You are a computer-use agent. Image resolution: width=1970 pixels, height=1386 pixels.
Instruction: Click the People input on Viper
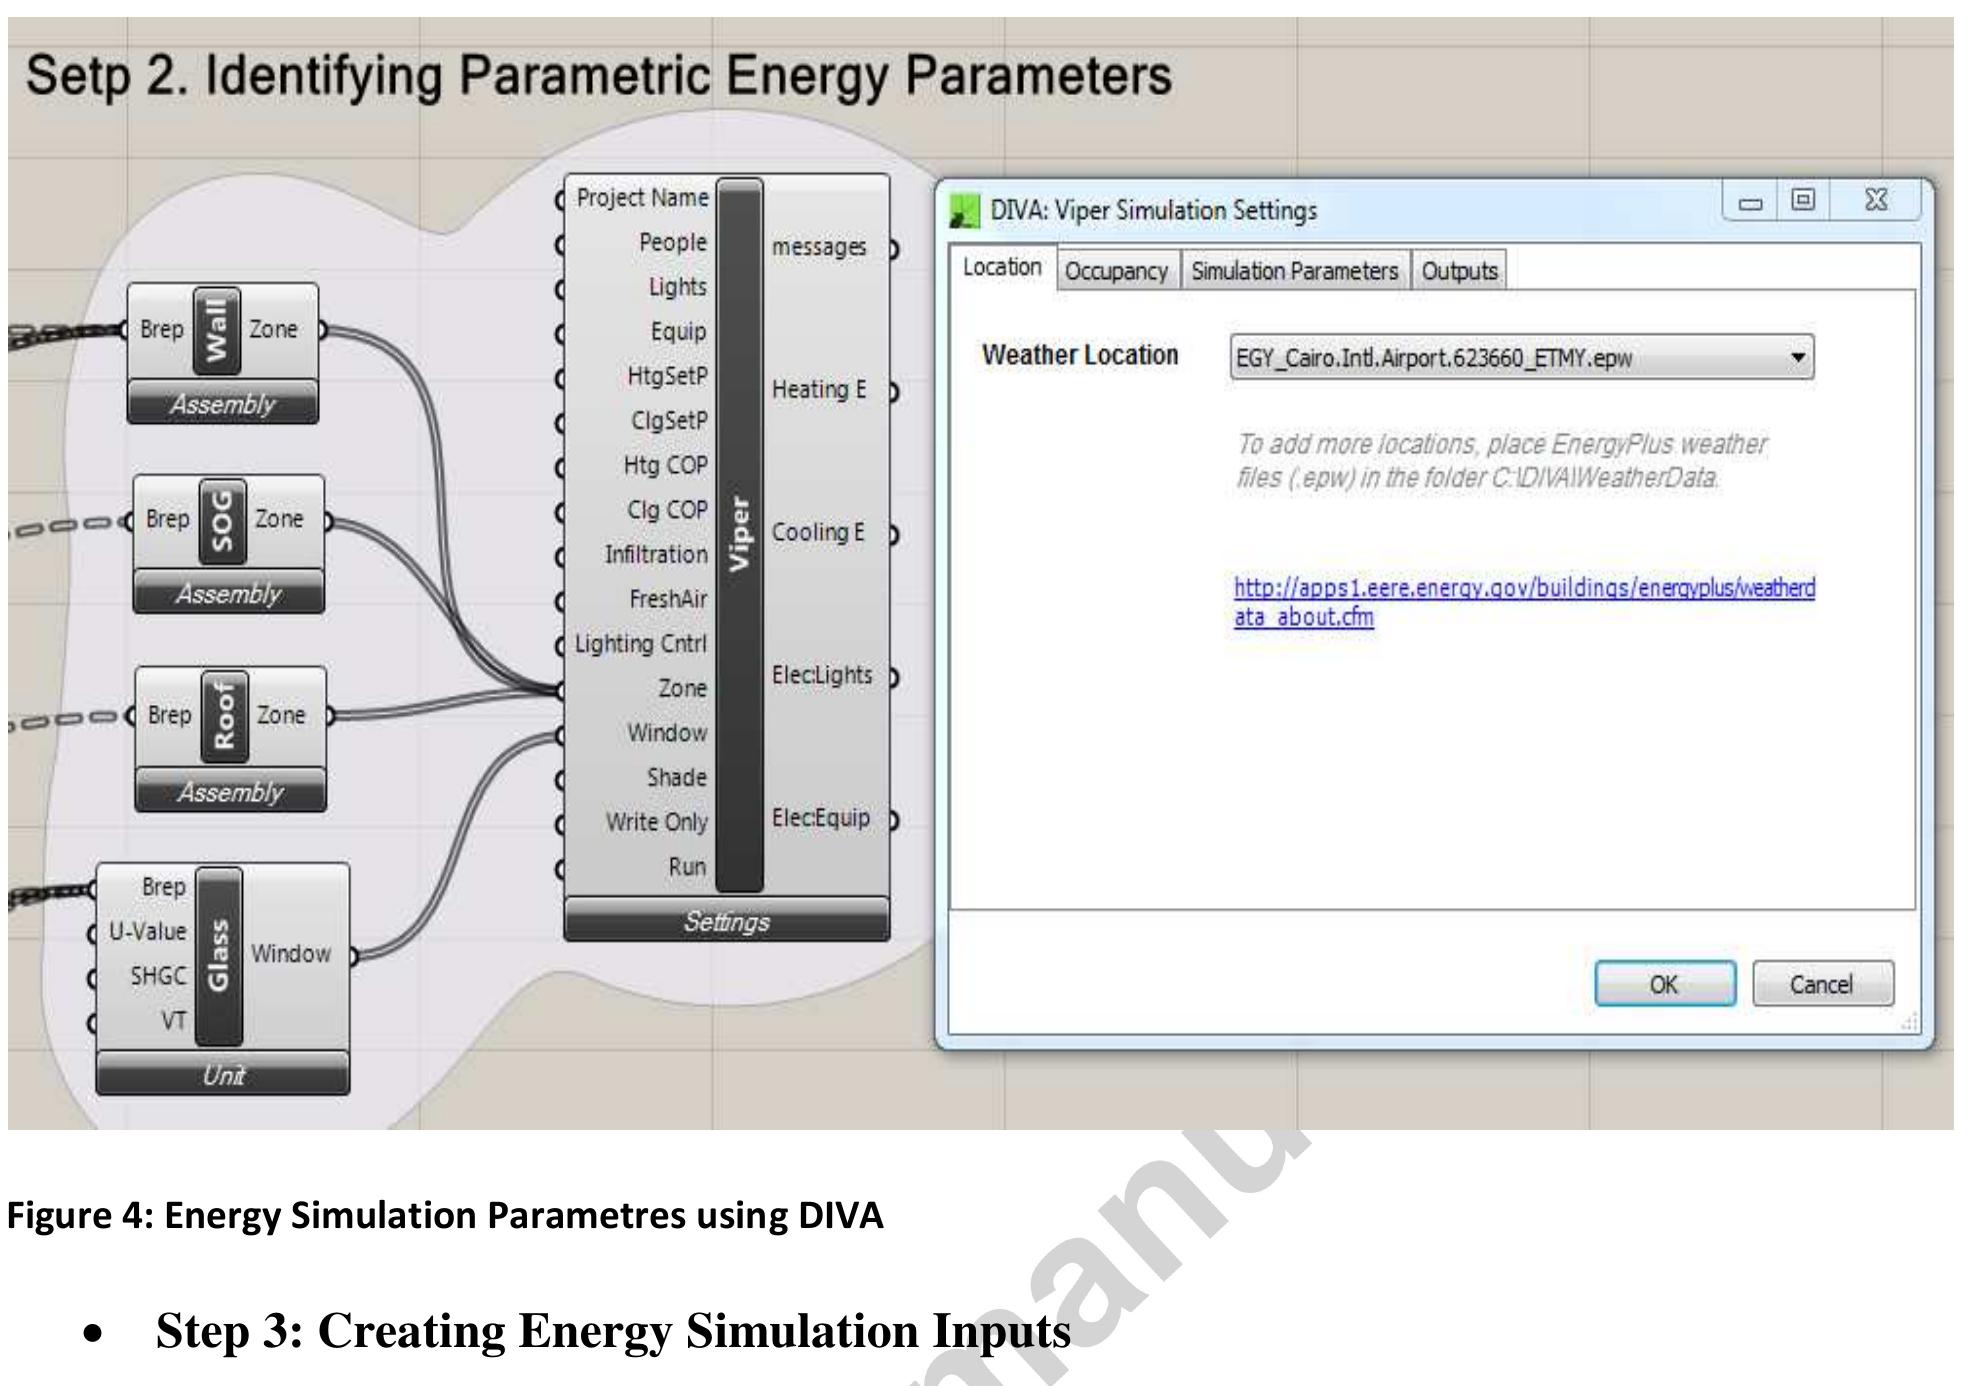[x=672, y=243]
